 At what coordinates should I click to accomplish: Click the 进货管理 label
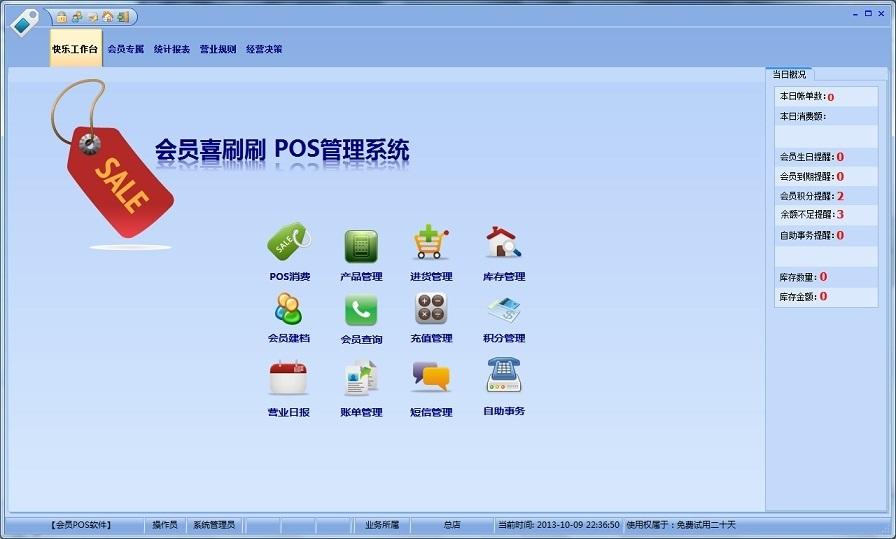pyautogui.click(x=431, y=277)
